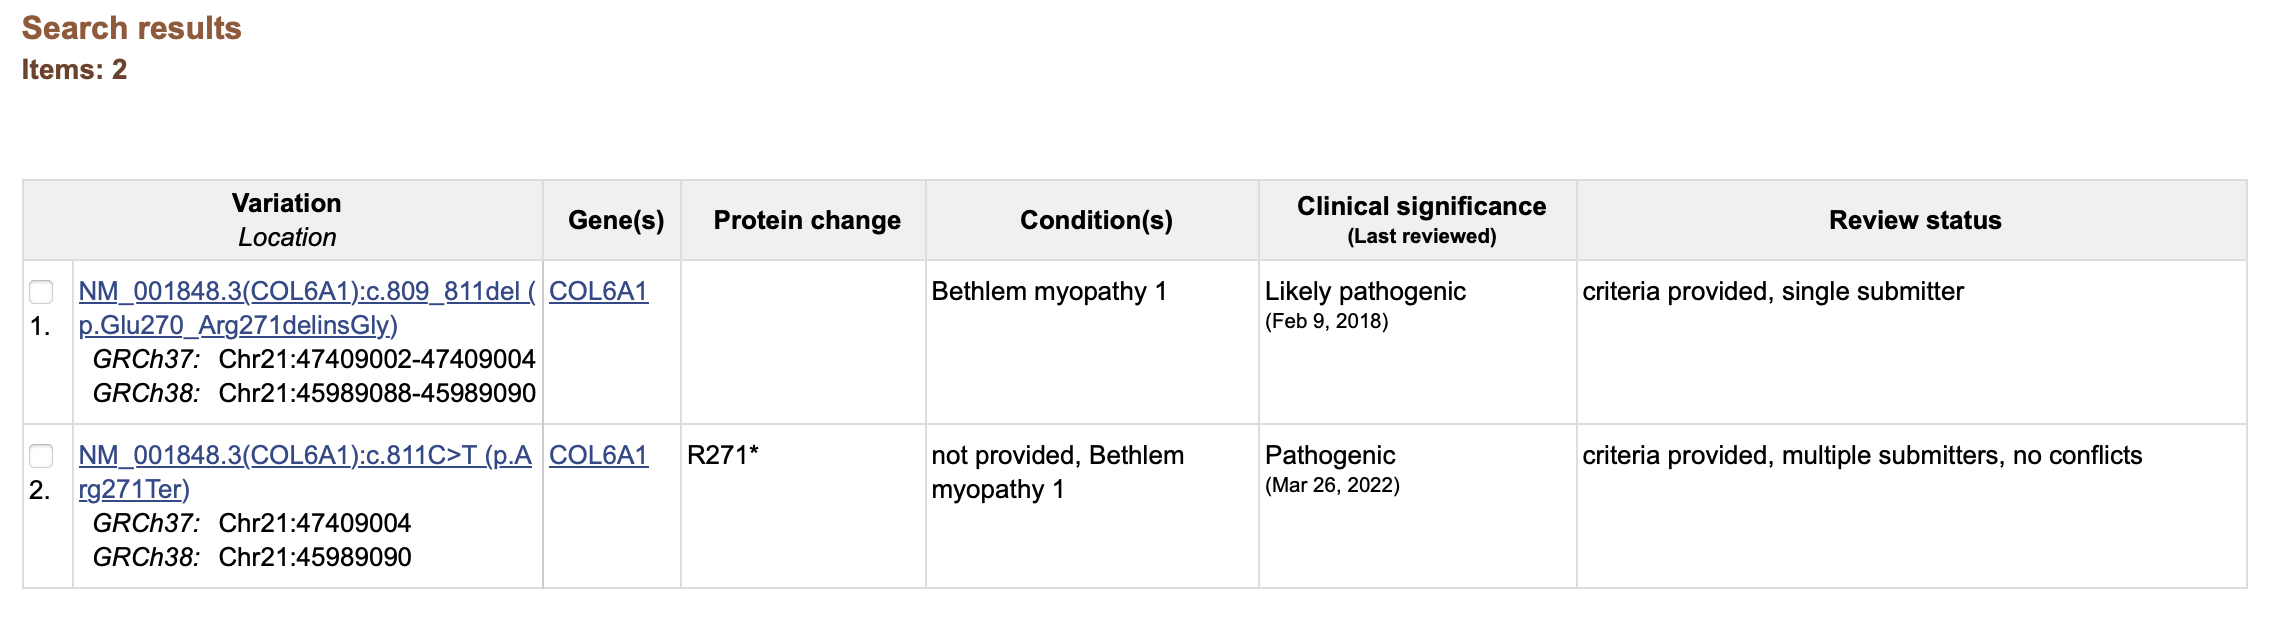
Task: Click the Protein change column header
Action: coord(807,220)
